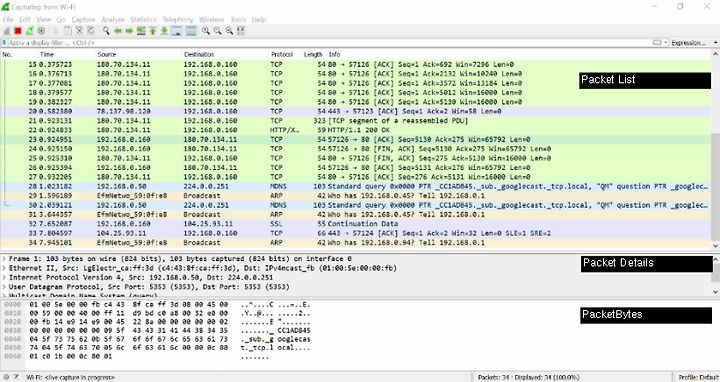Select packet 29 ARP who has 192.168.0.45
Screen dimensions: 720x382
click(x=356, y=196)
